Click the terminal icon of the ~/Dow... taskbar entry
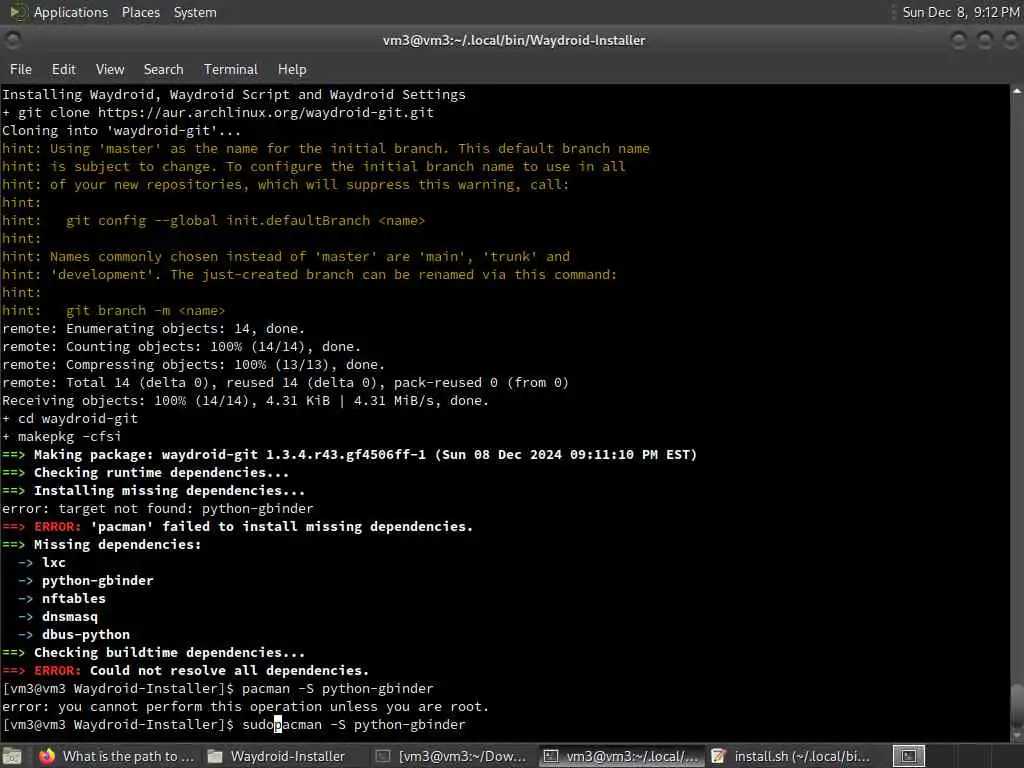Viewport: 1024px width, 768px height. tap(383, 756)
